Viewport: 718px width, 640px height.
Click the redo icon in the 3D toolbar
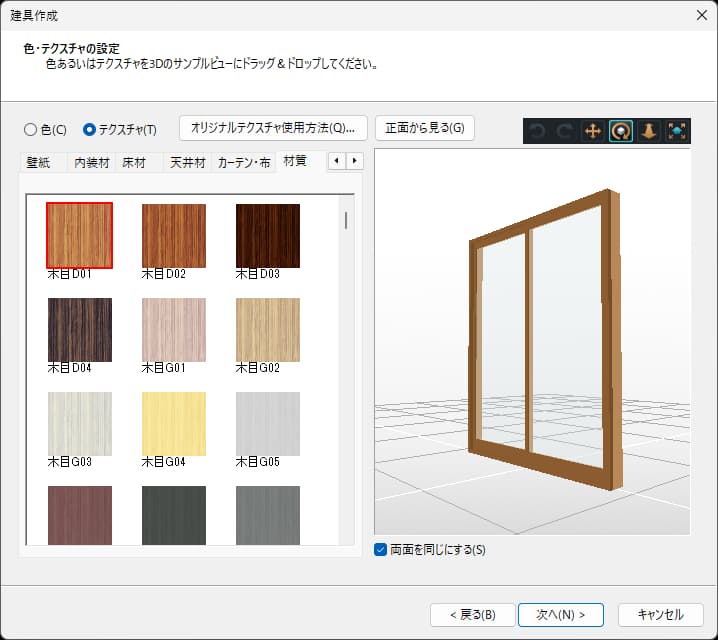point(565,131)
